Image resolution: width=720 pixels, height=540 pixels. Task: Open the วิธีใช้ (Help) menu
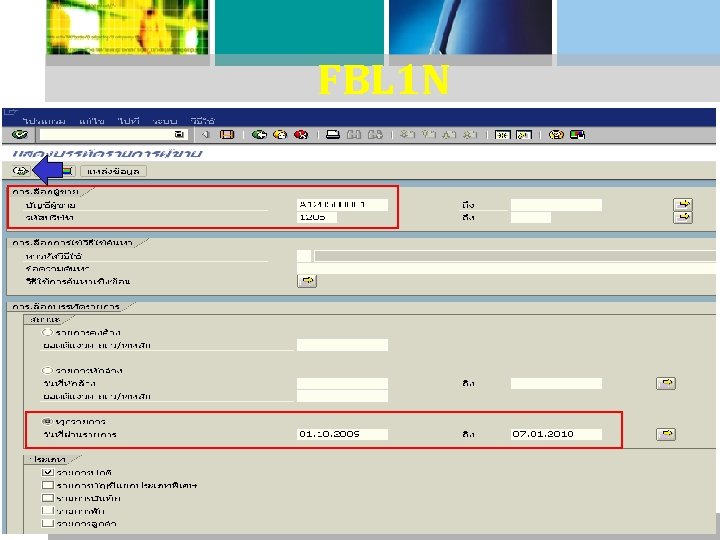(202, 121)
